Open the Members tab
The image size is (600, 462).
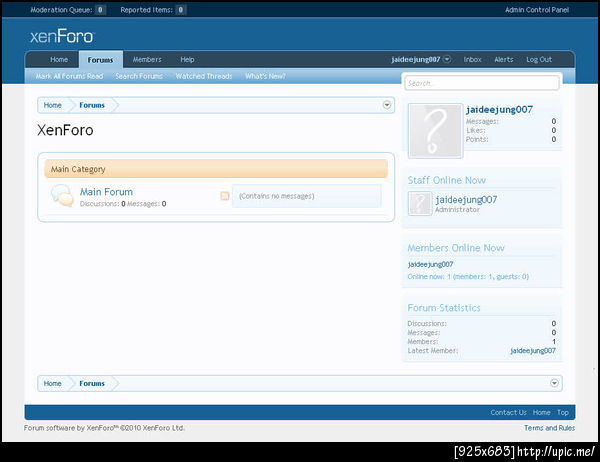(147, 60)
